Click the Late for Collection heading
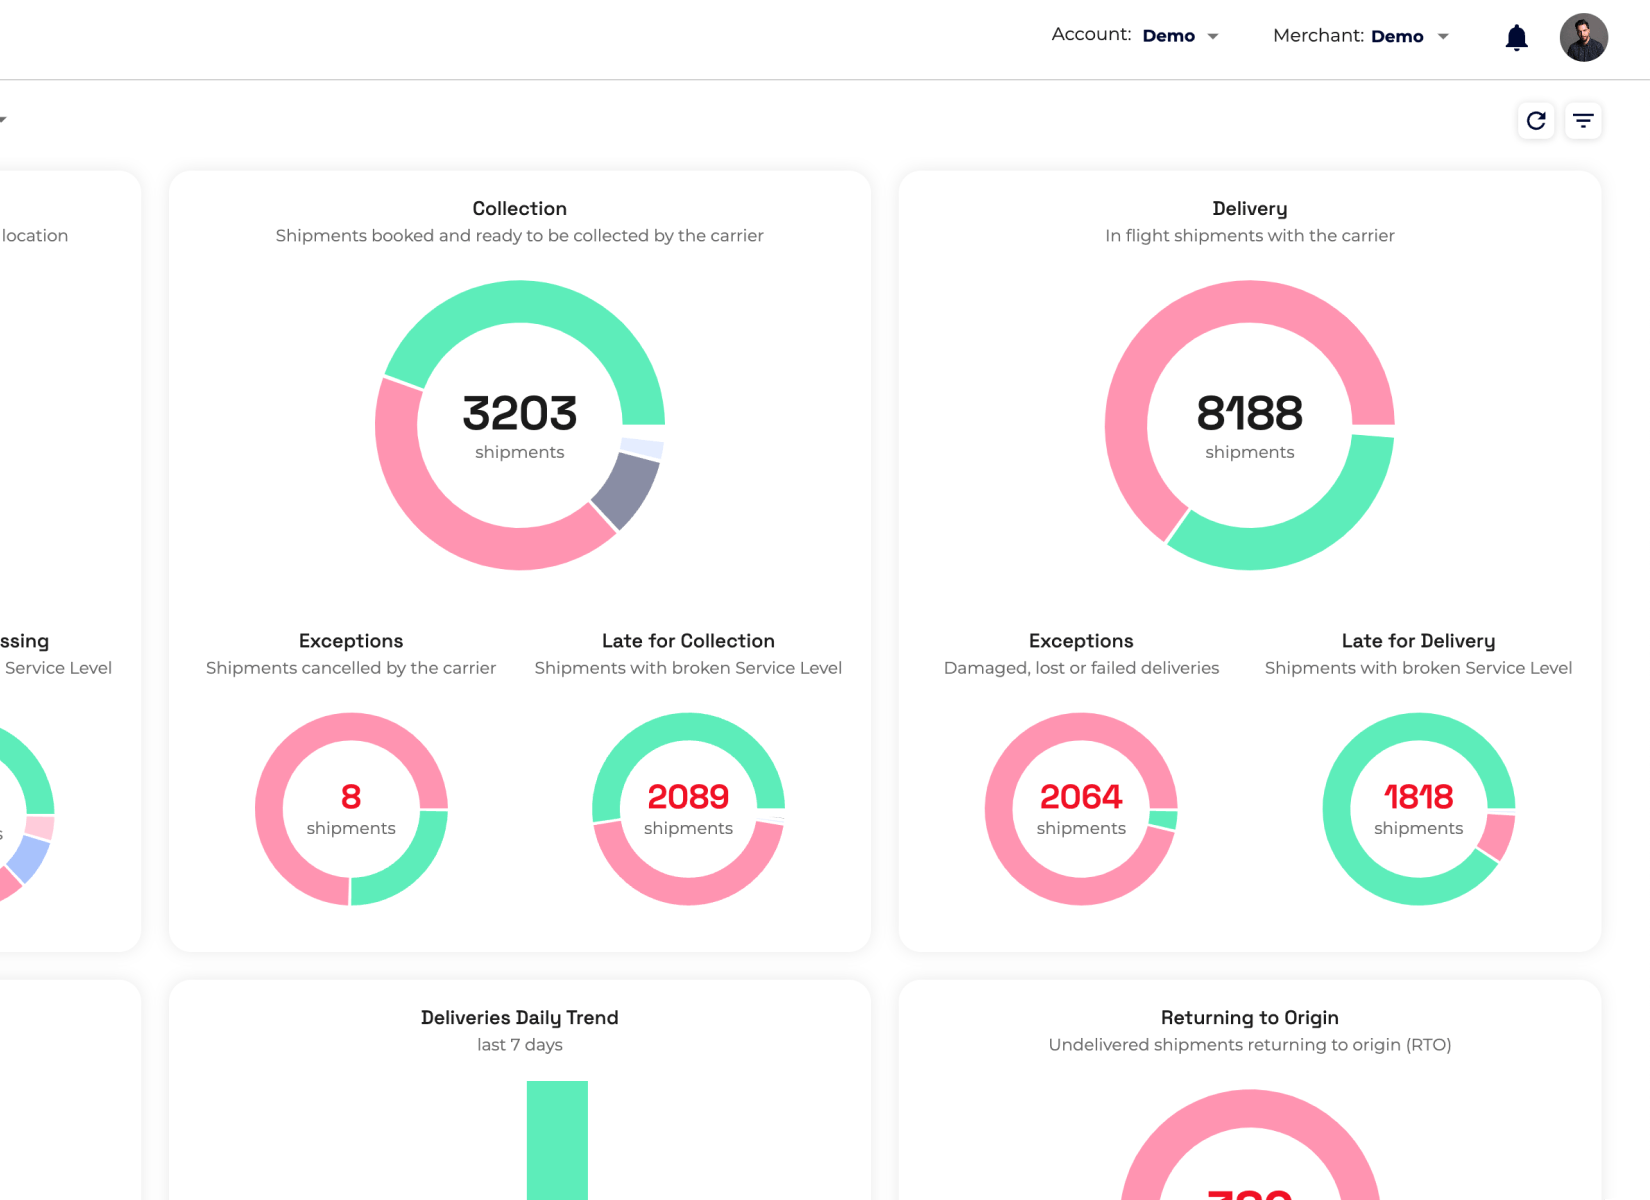 click(x=688, y=641)
